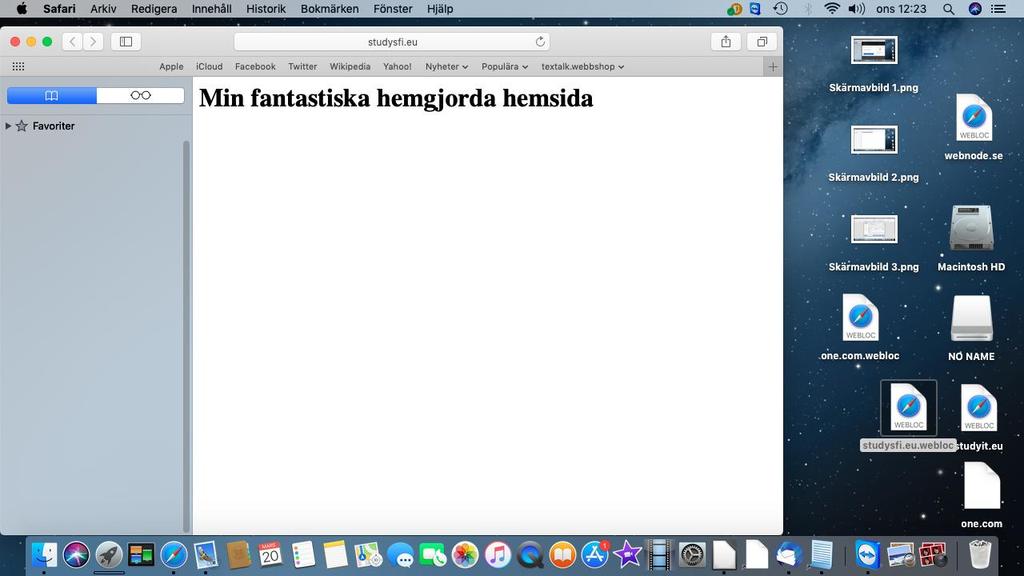This screenshot has height=576, width=1024.
Task: Hide the sidebar with the sidebar button
Action: pos(126,42)
